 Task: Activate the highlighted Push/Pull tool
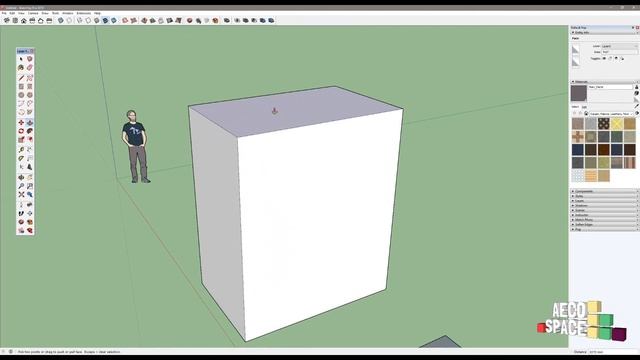click(x=30, y=122)
